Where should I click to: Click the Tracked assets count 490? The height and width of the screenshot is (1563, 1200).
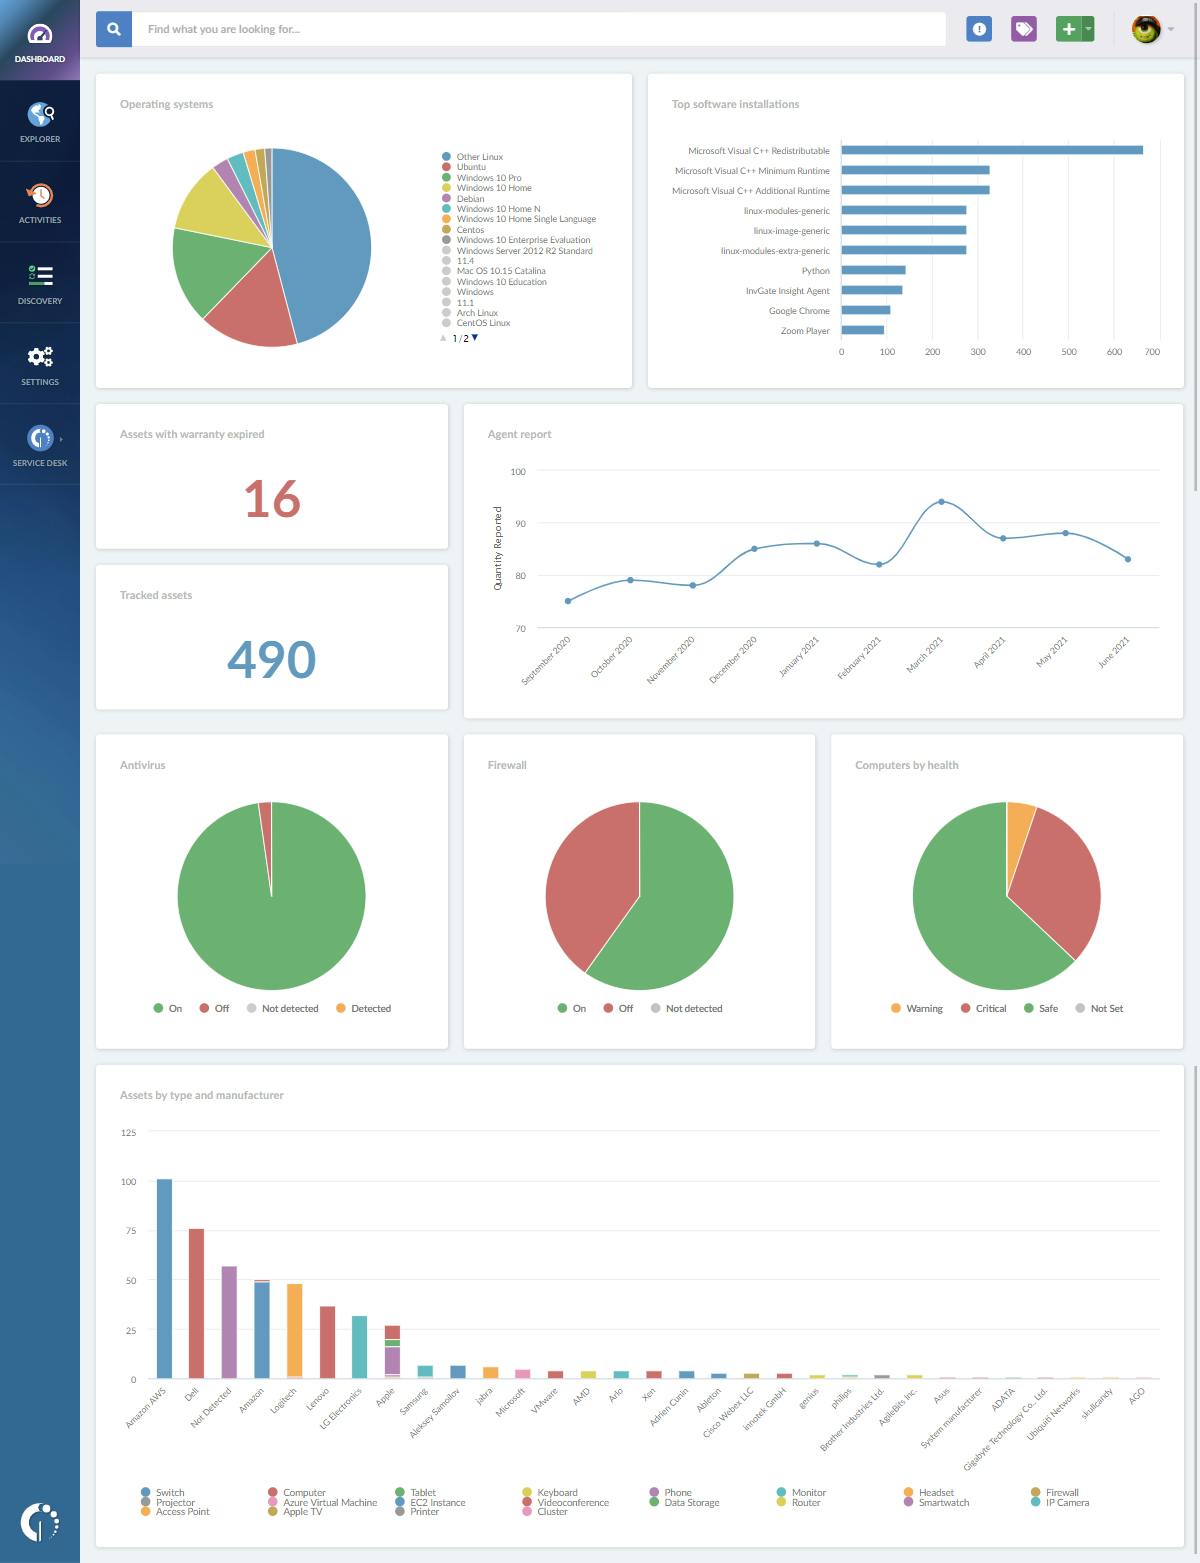(271, 658)
